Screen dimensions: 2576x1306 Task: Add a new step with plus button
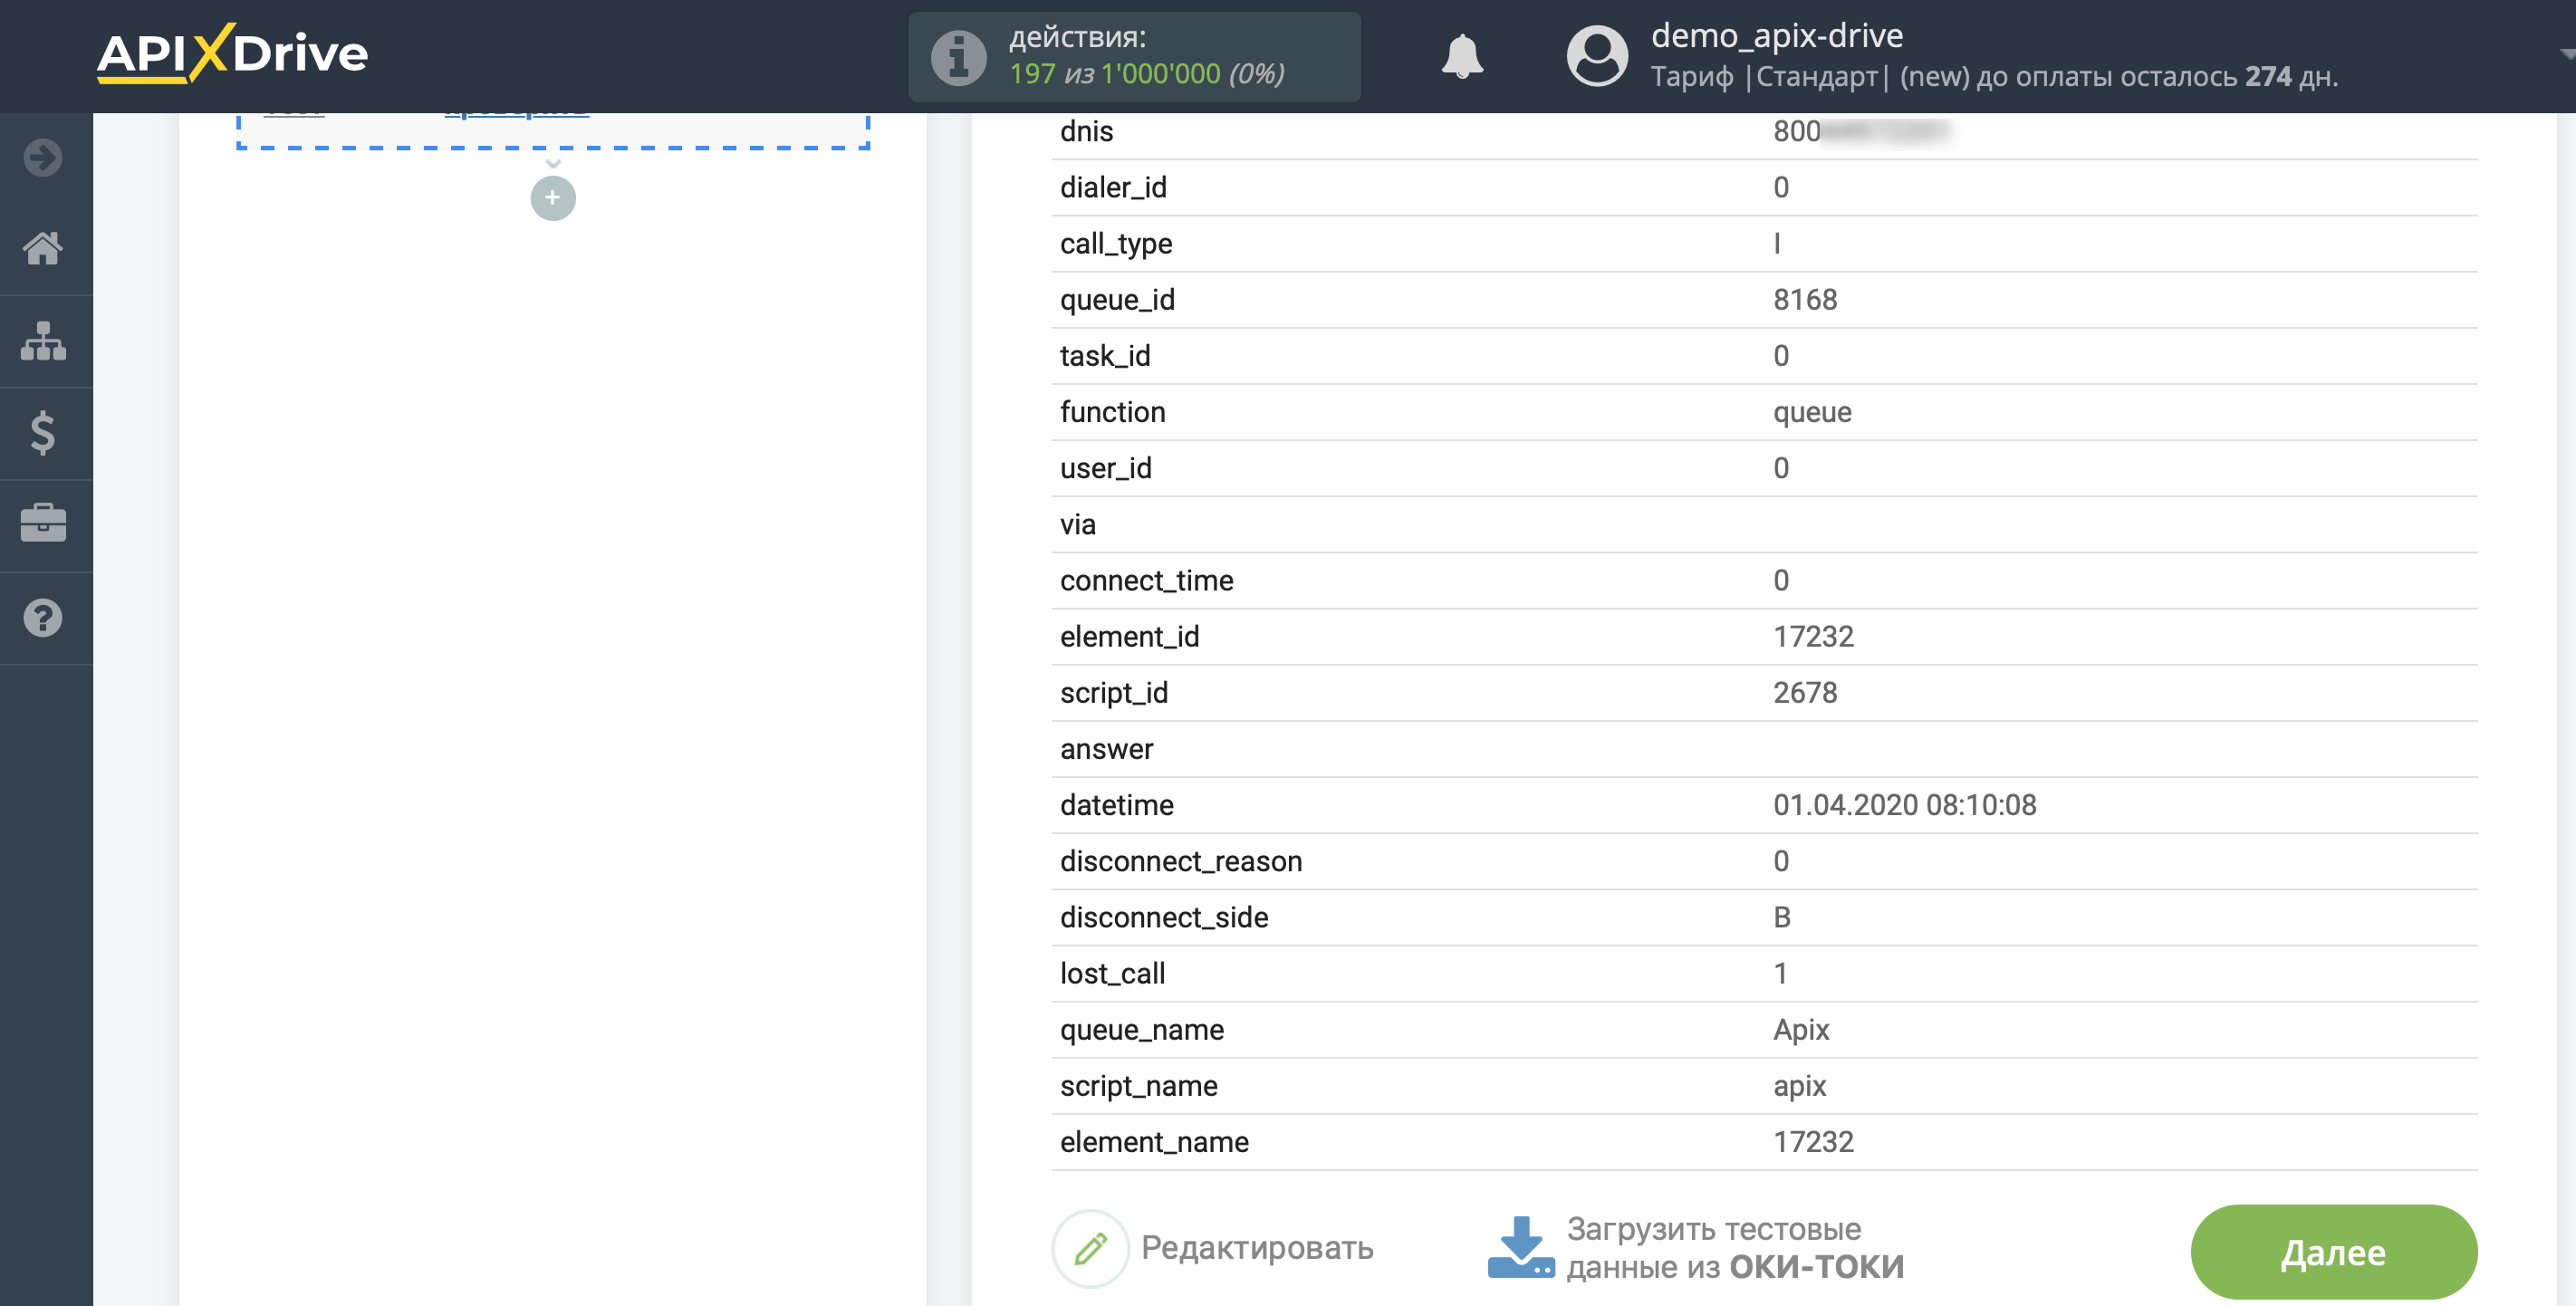click(x=553, y=198)
